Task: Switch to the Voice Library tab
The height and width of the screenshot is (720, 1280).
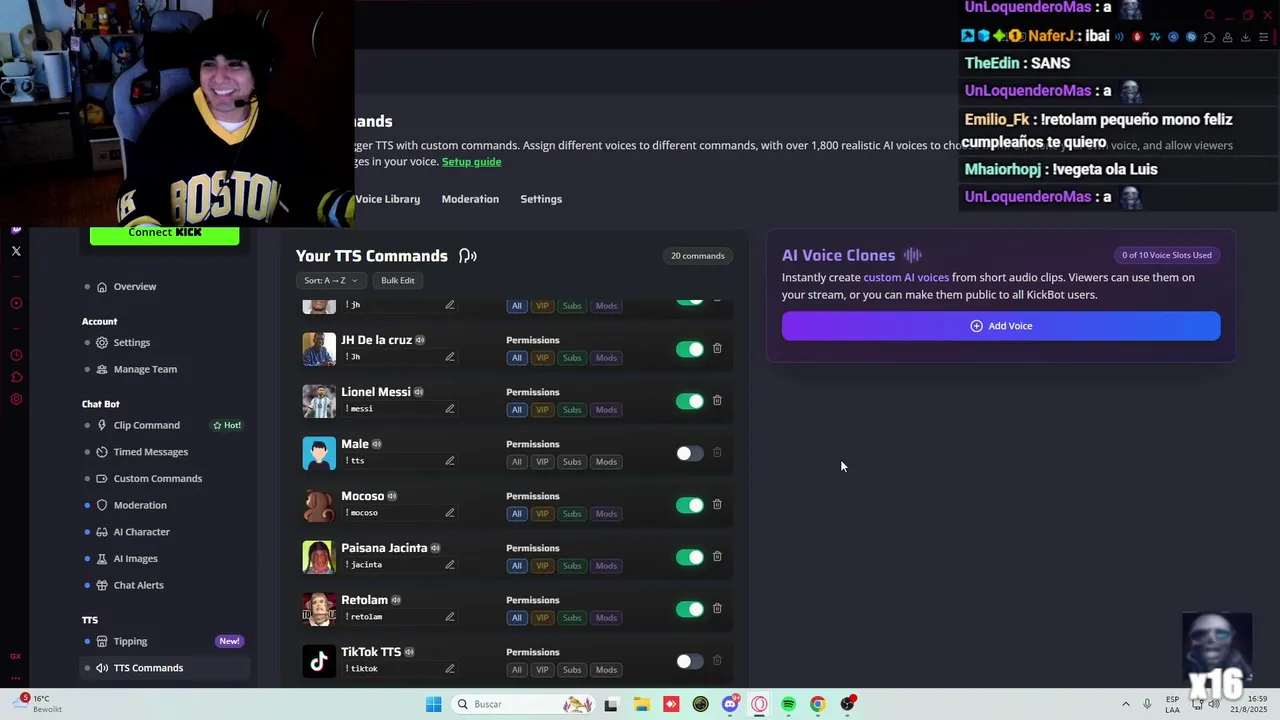Action: coord(387,199)
